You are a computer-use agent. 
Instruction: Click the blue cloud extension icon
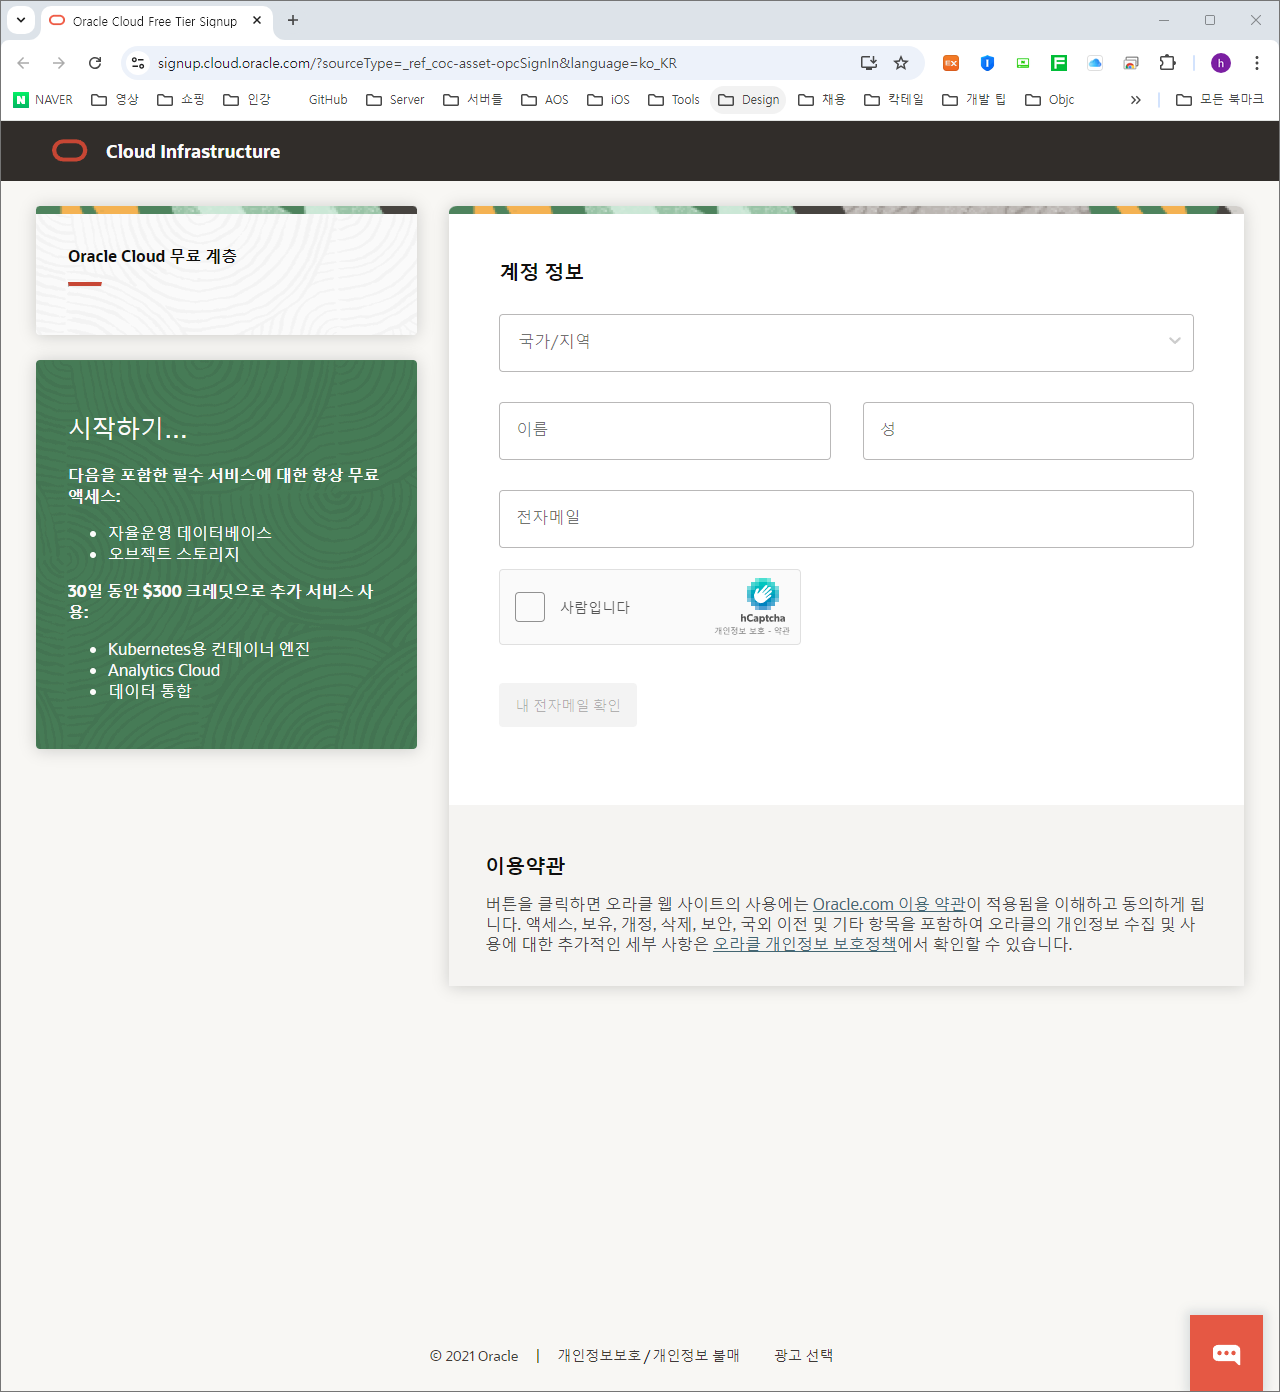coord(1095,63)
